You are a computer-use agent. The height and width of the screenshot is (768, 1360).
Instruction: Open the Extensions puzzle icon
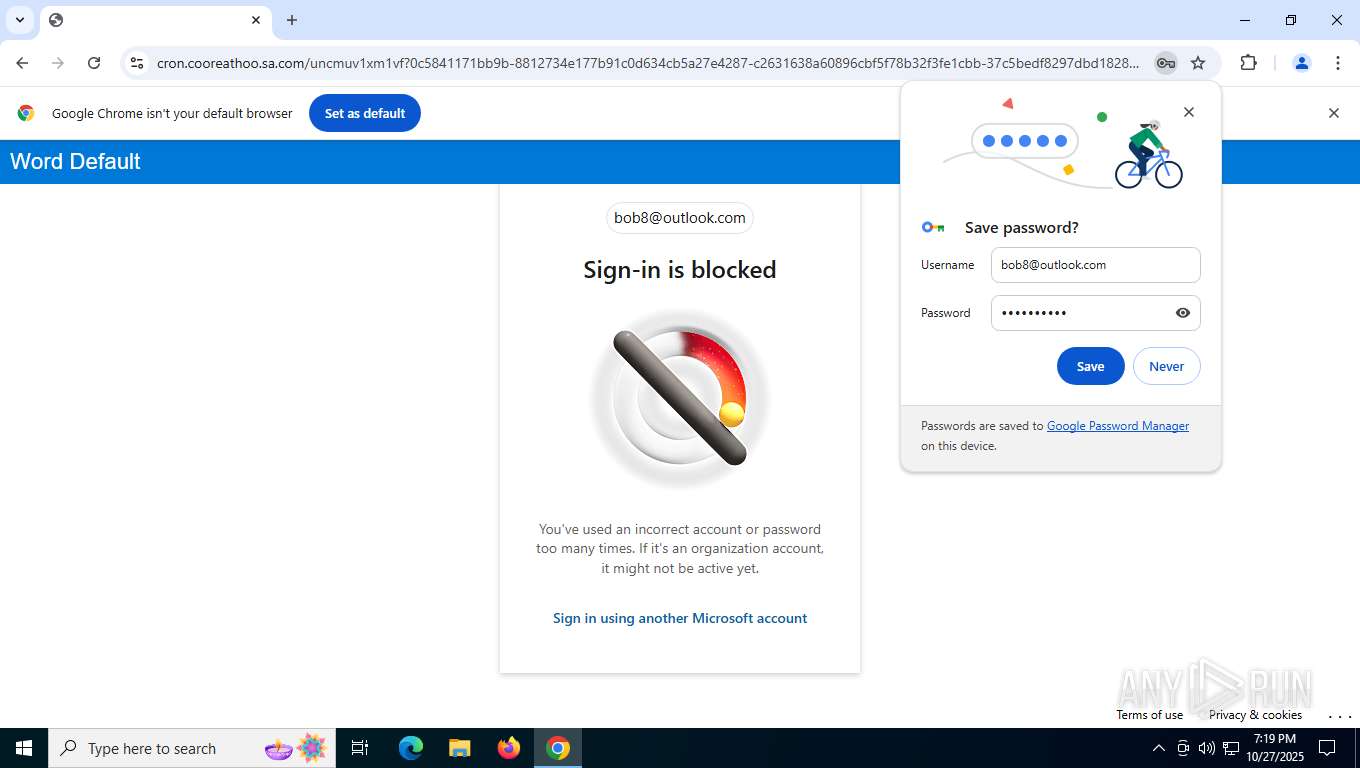1248,63
